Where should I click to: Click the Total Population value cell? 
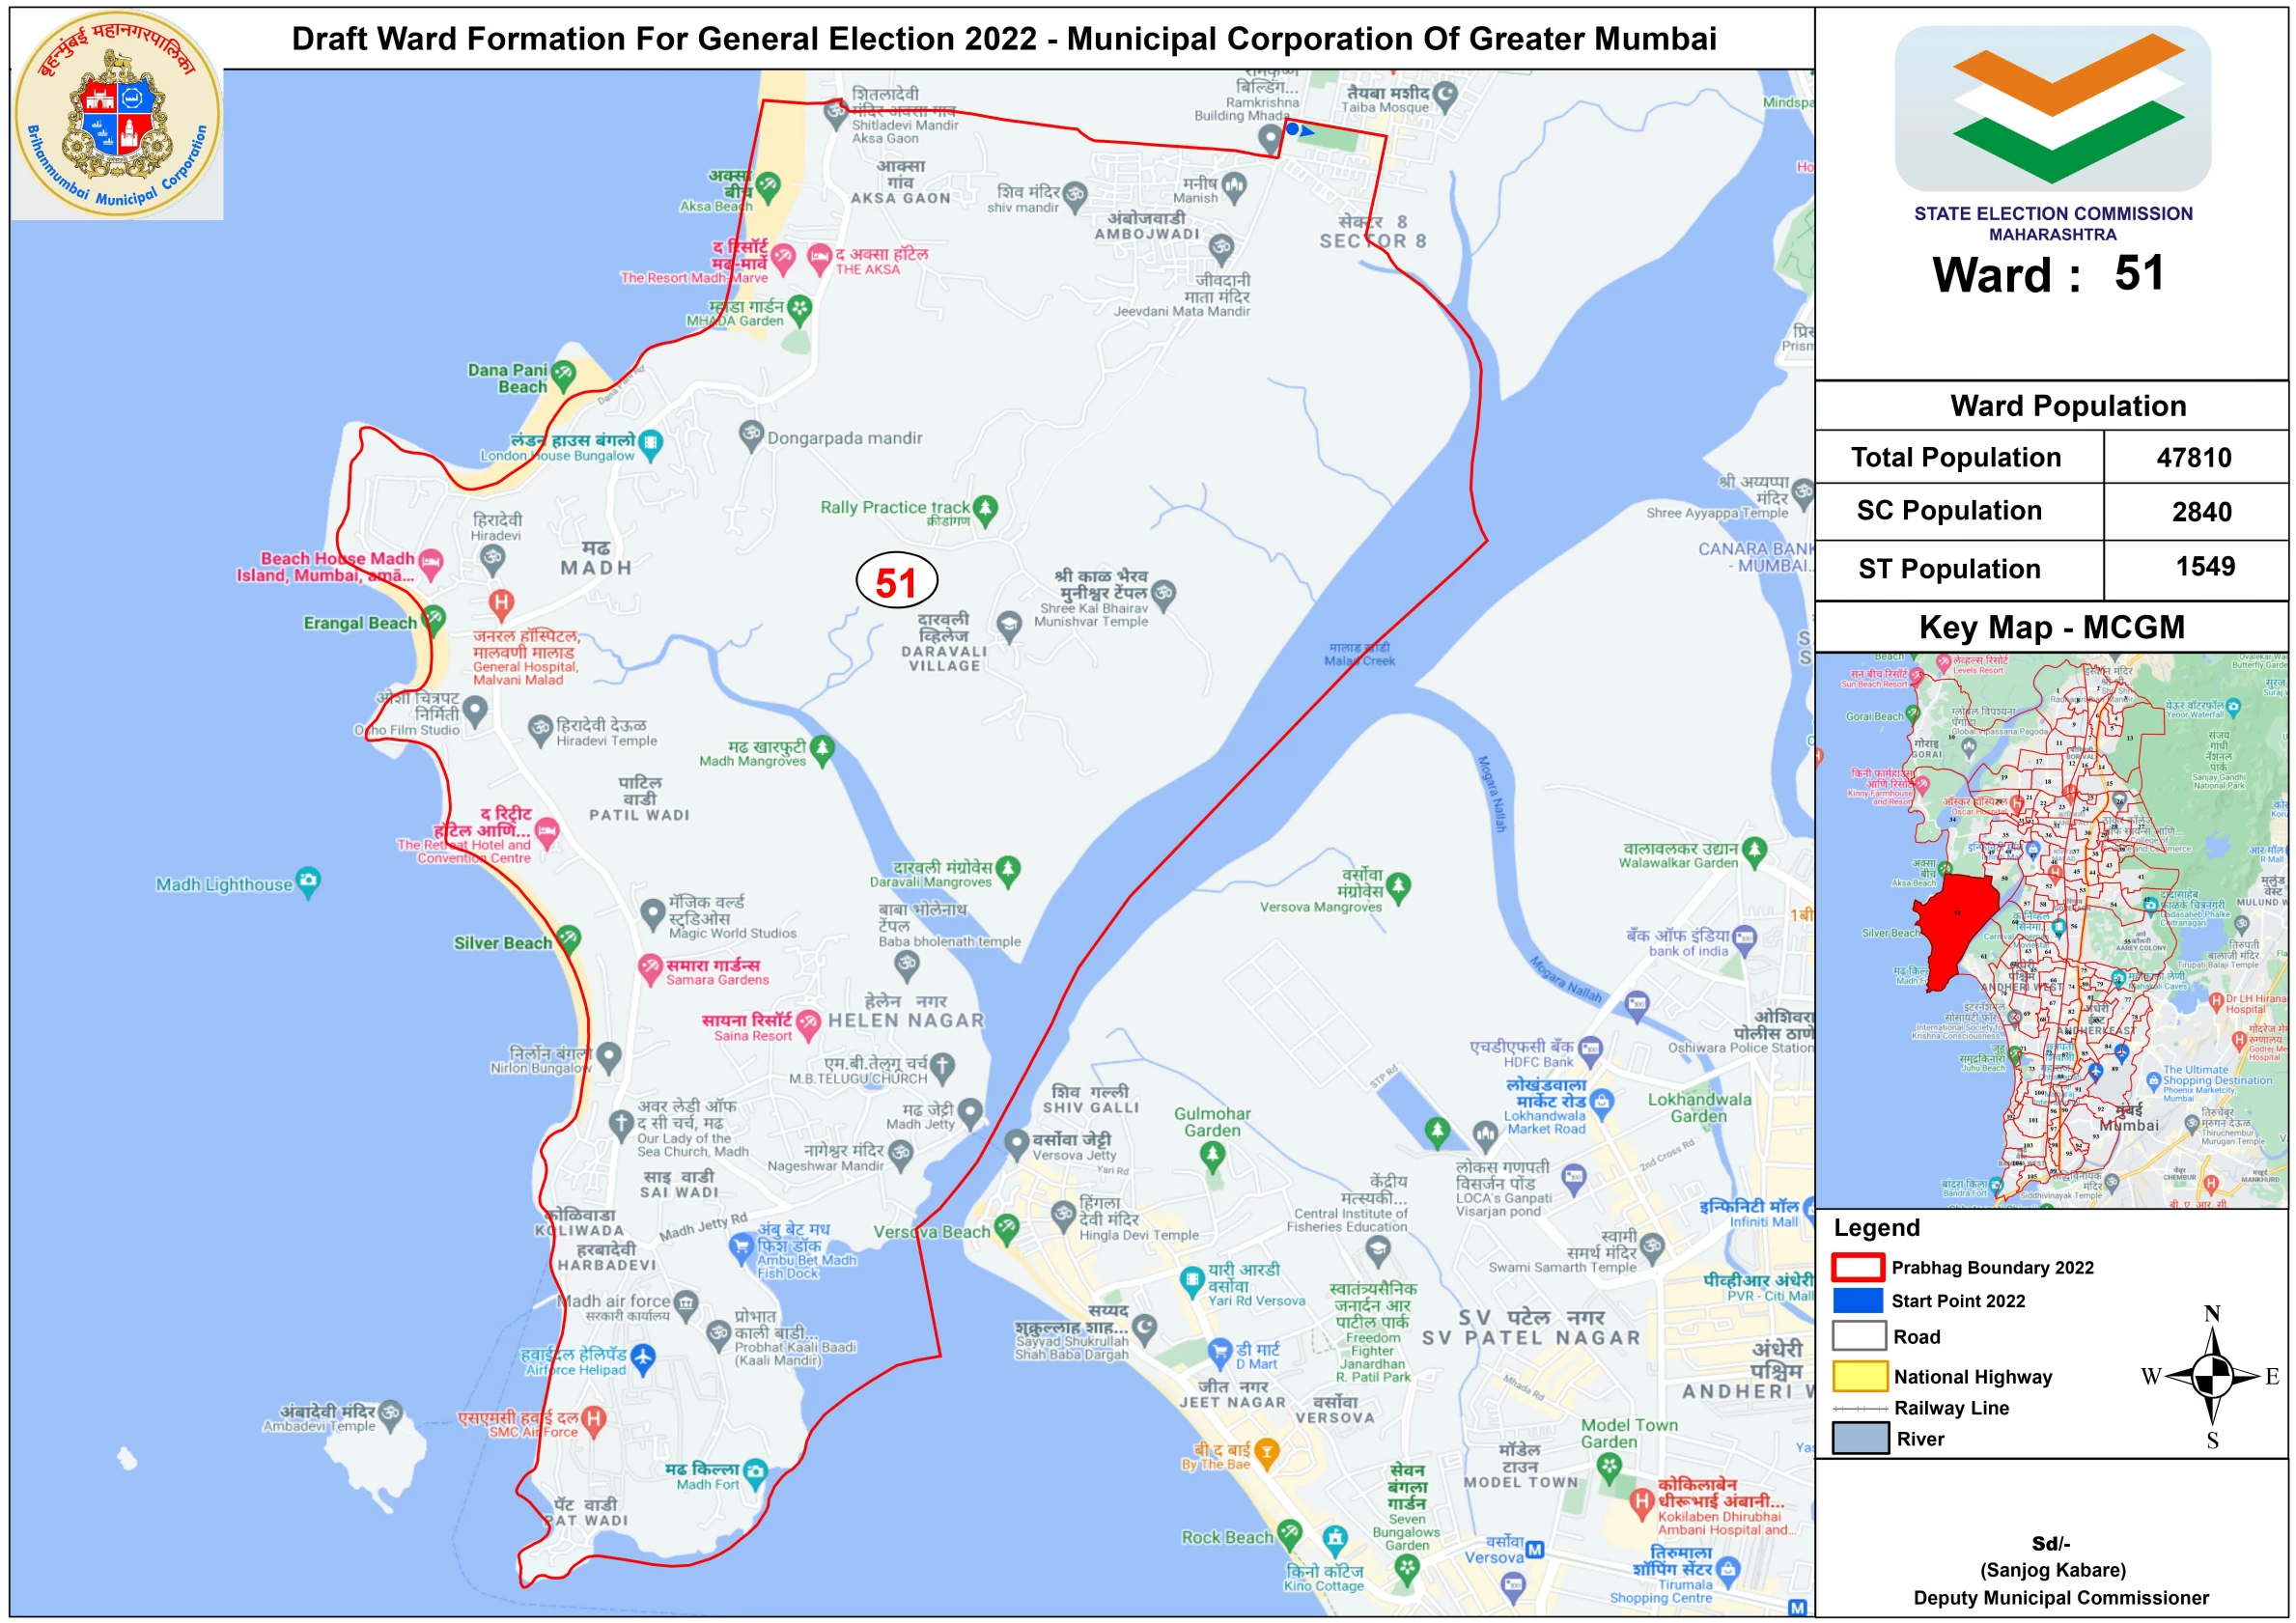2194,458
